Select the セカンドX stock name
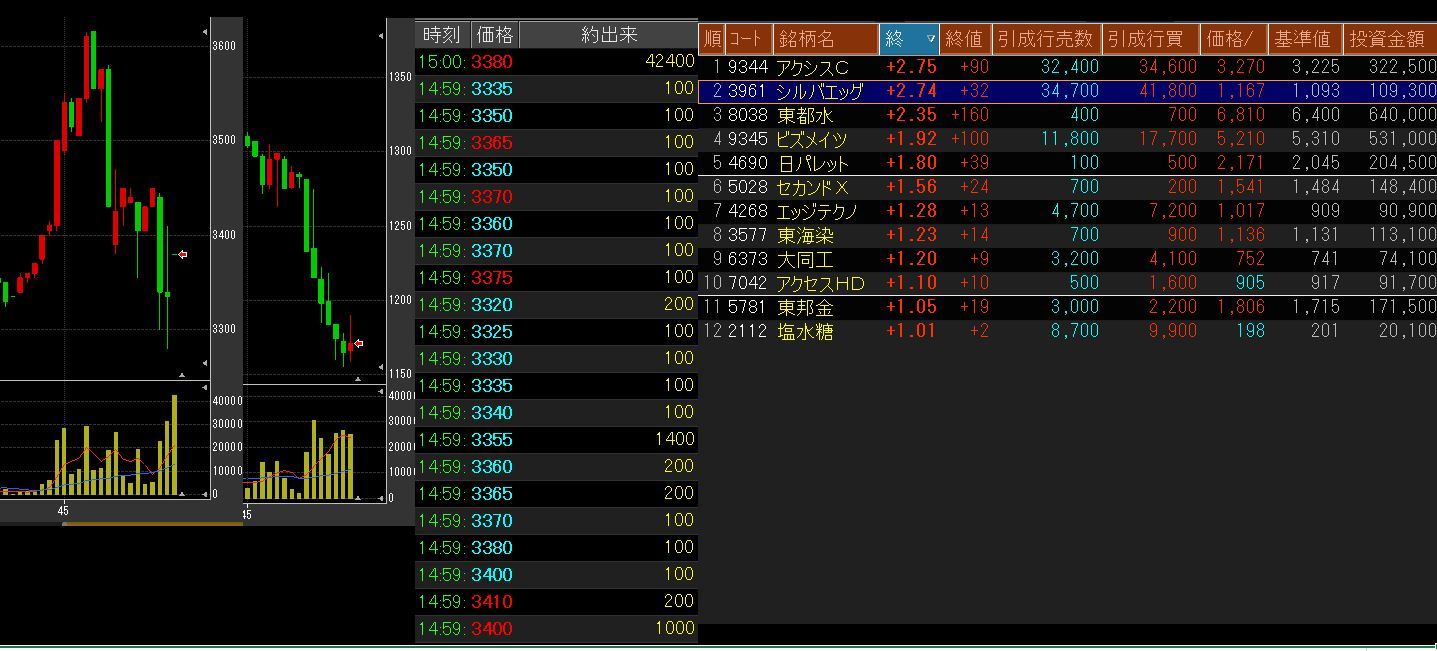Viewport: 1437px width, 651px height. coord(812,187)
